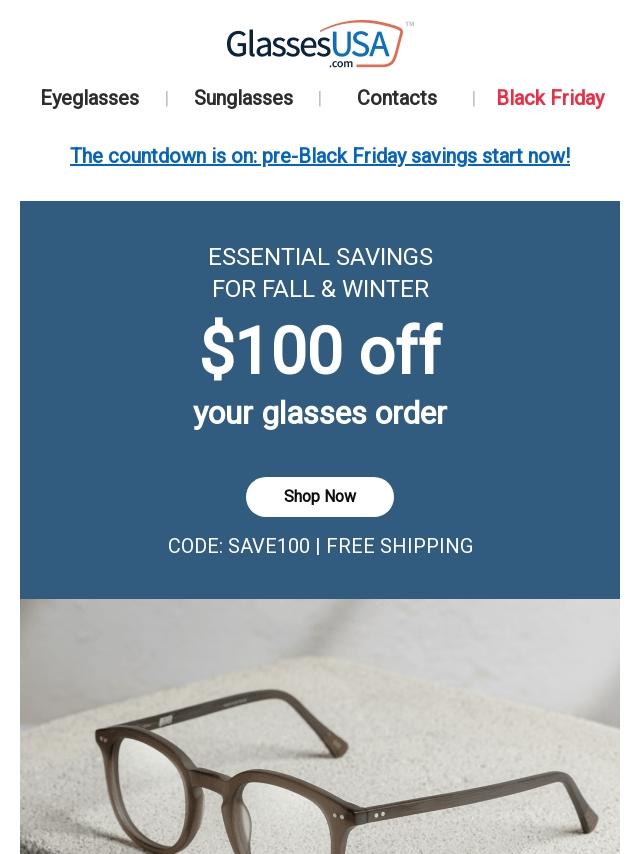Image resolution: width=640 pixels, height=854 pixels.
Task: Go to the Sunglasses section
Action: click(243, 98)
